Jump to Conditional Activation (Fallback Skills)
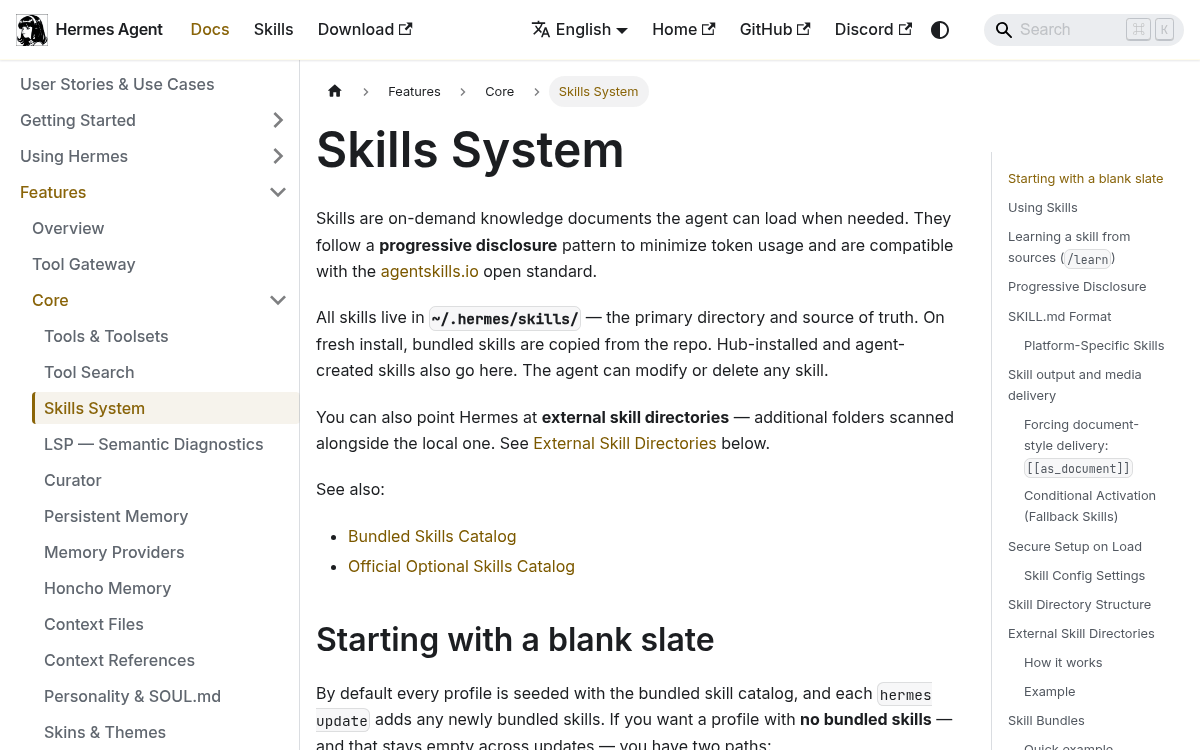The height and width of the screenshot is (750, 1200). [1090, 506]
